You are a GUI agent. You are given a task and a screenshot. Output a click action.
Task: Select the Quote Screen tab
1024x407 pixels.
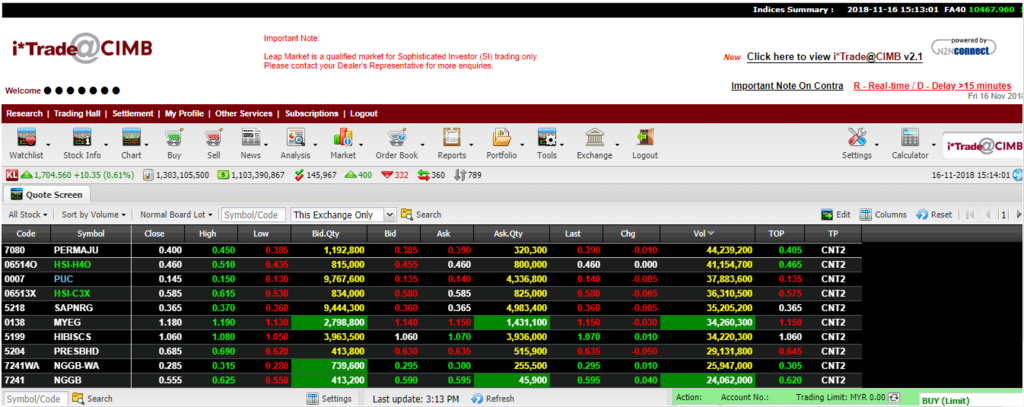pyautogui.click(x=47, y=195)
